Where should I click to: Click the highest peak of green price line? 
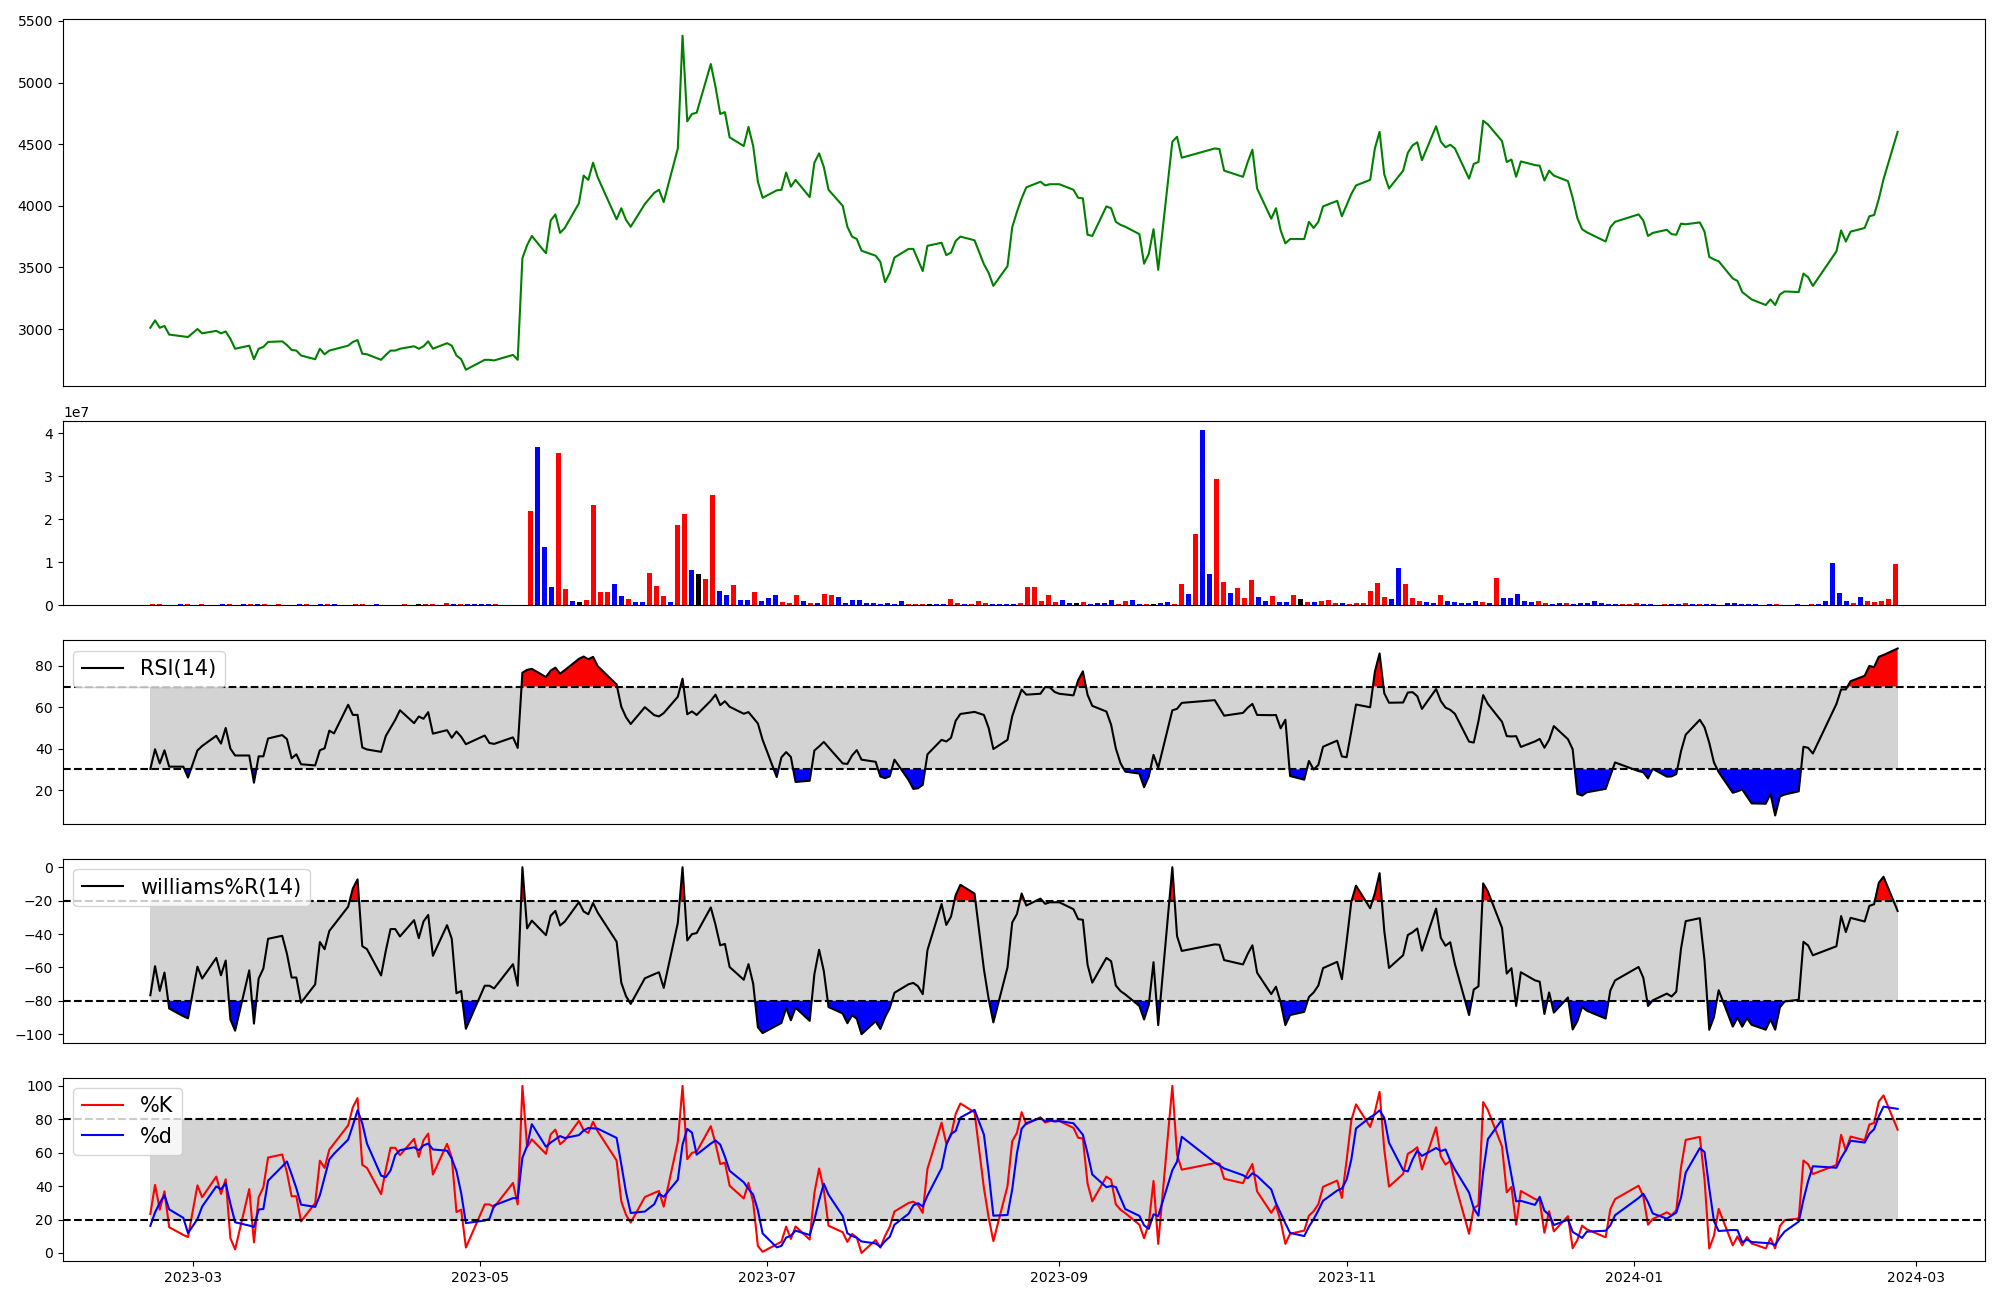(x=682, y=37)
